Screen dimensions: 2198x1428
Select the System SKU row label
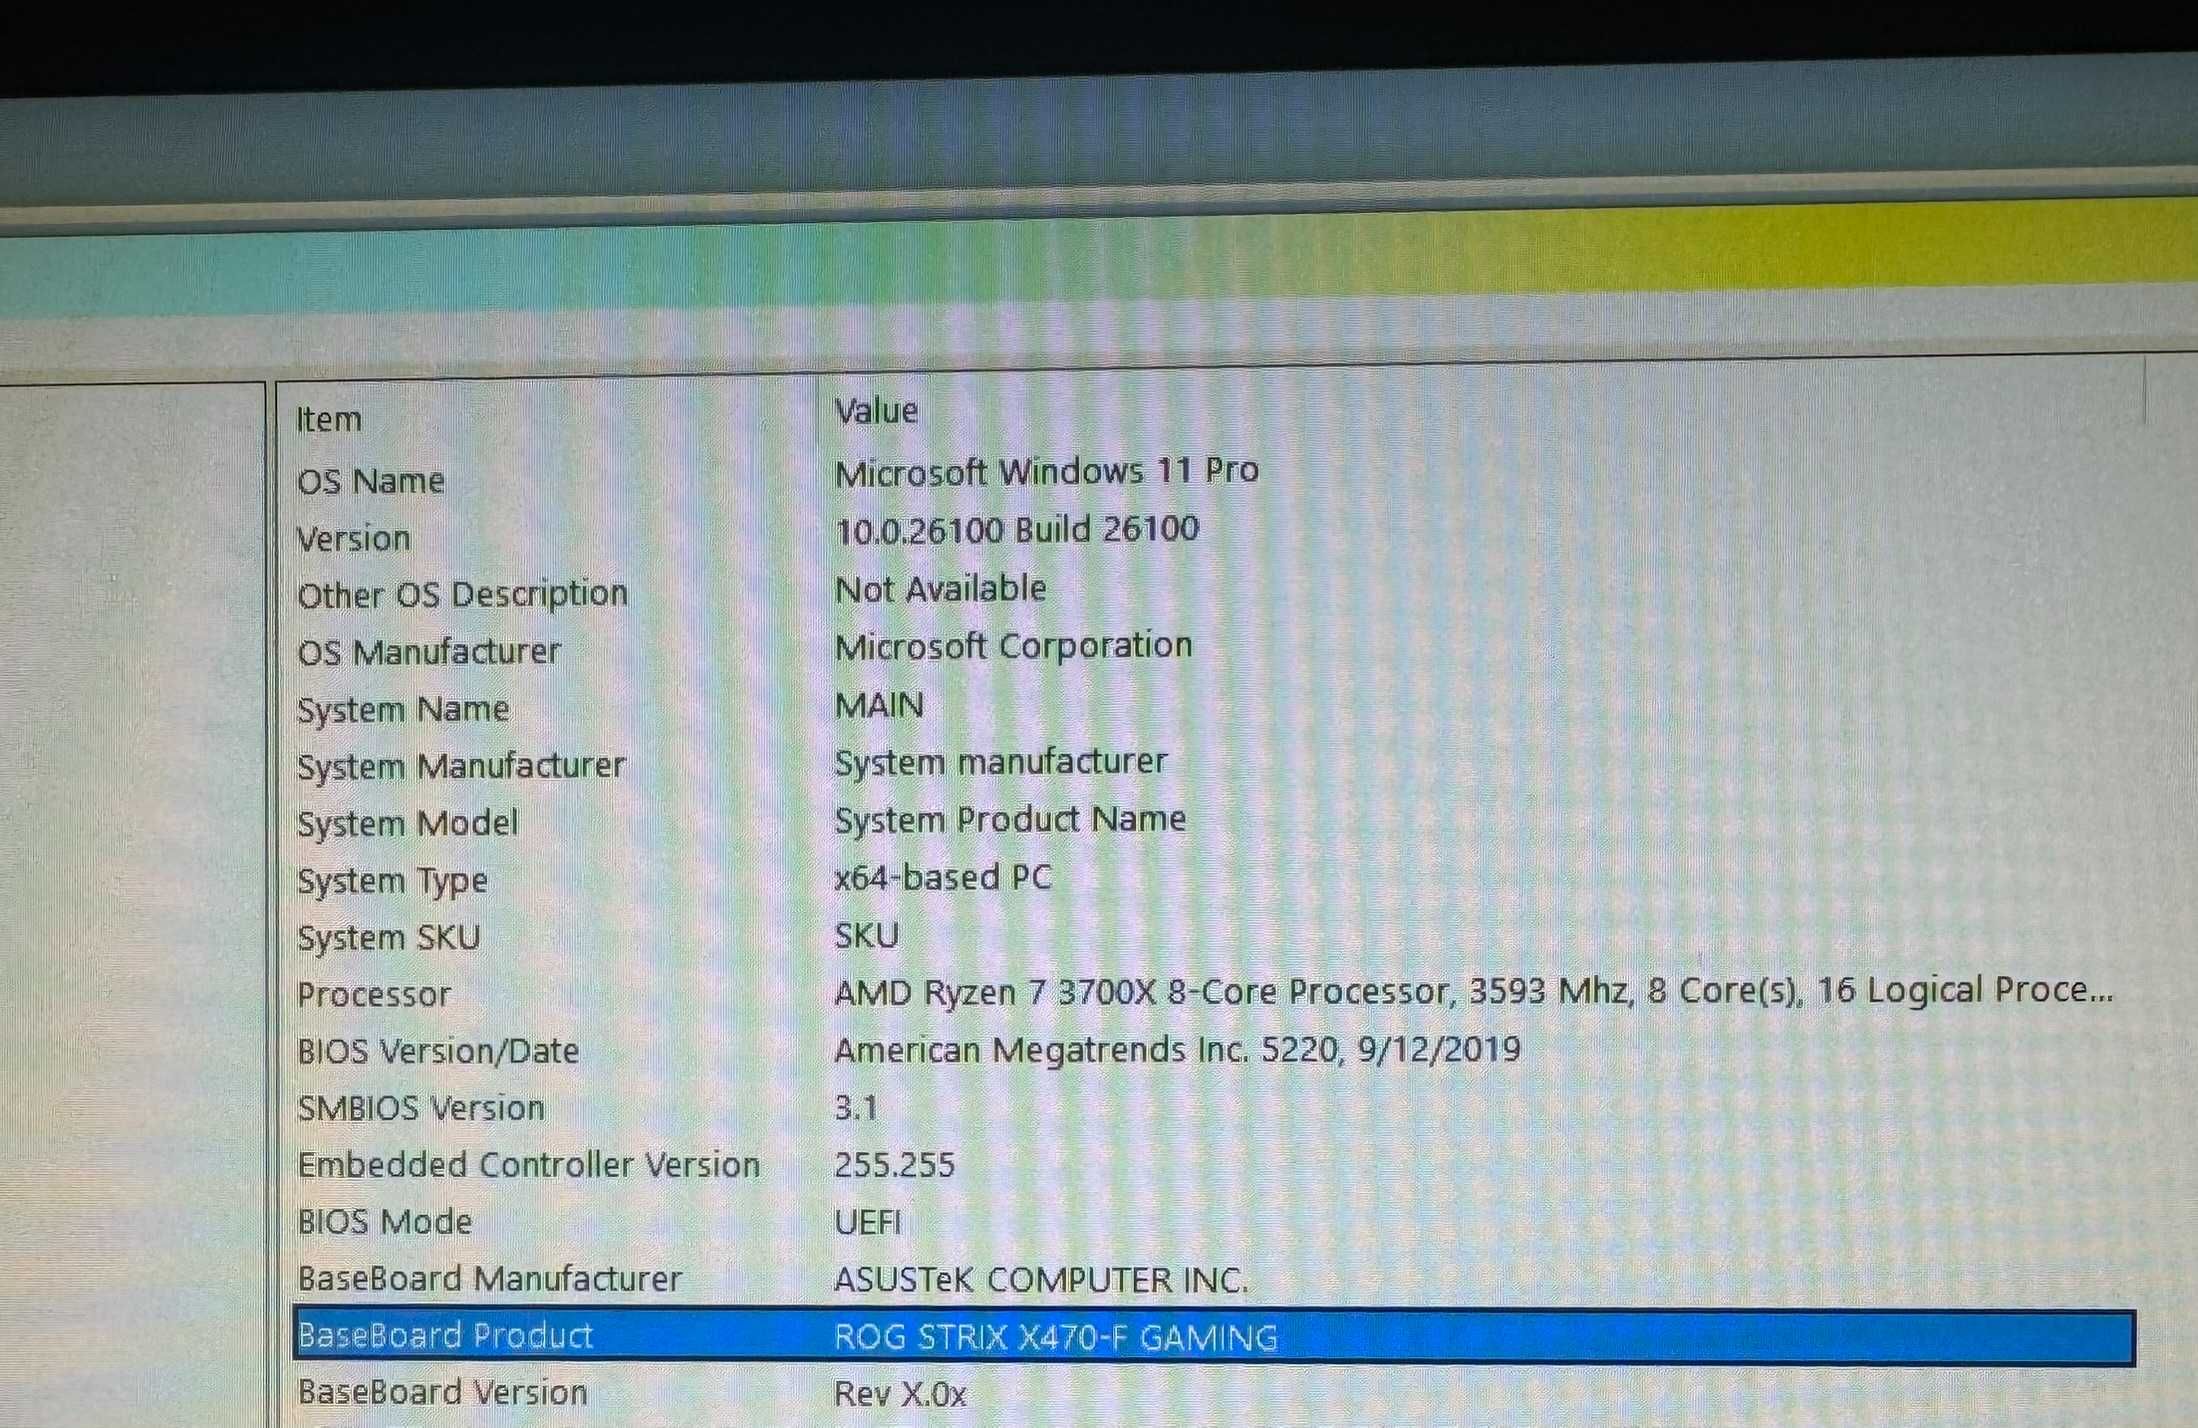(389, 938)
